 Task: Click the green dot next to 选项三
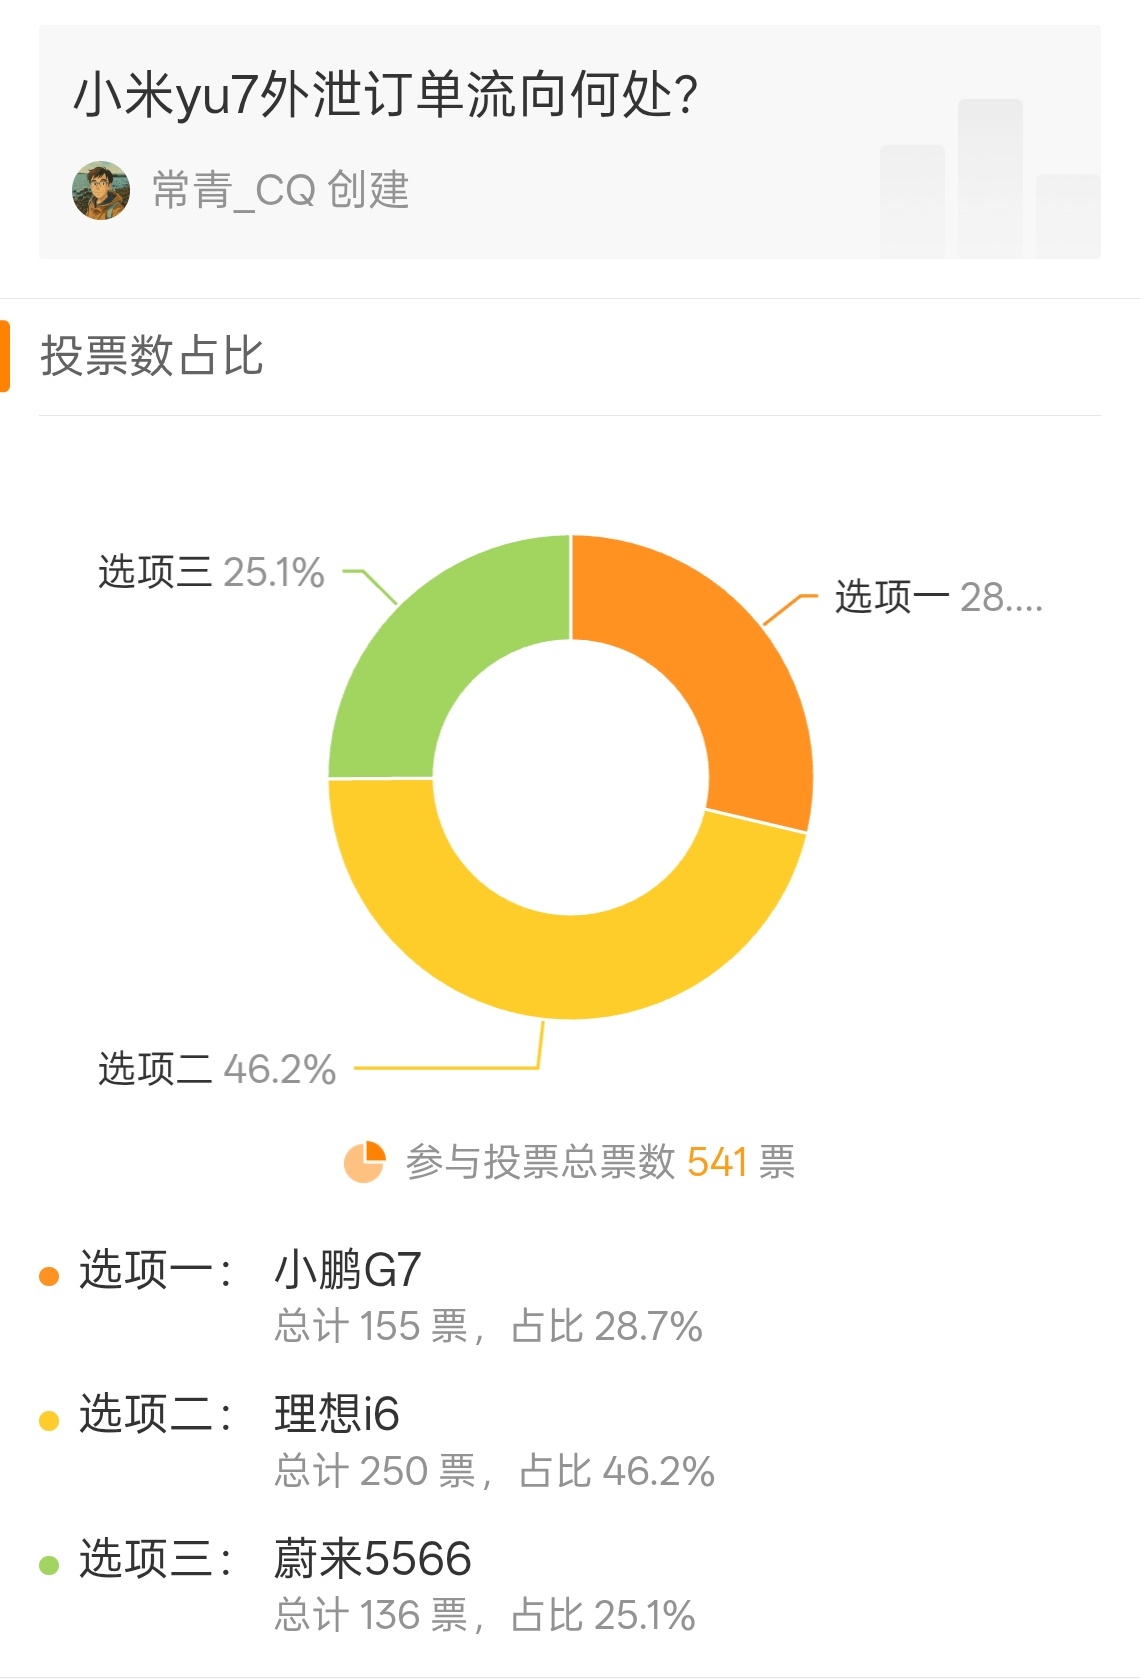49,1565
